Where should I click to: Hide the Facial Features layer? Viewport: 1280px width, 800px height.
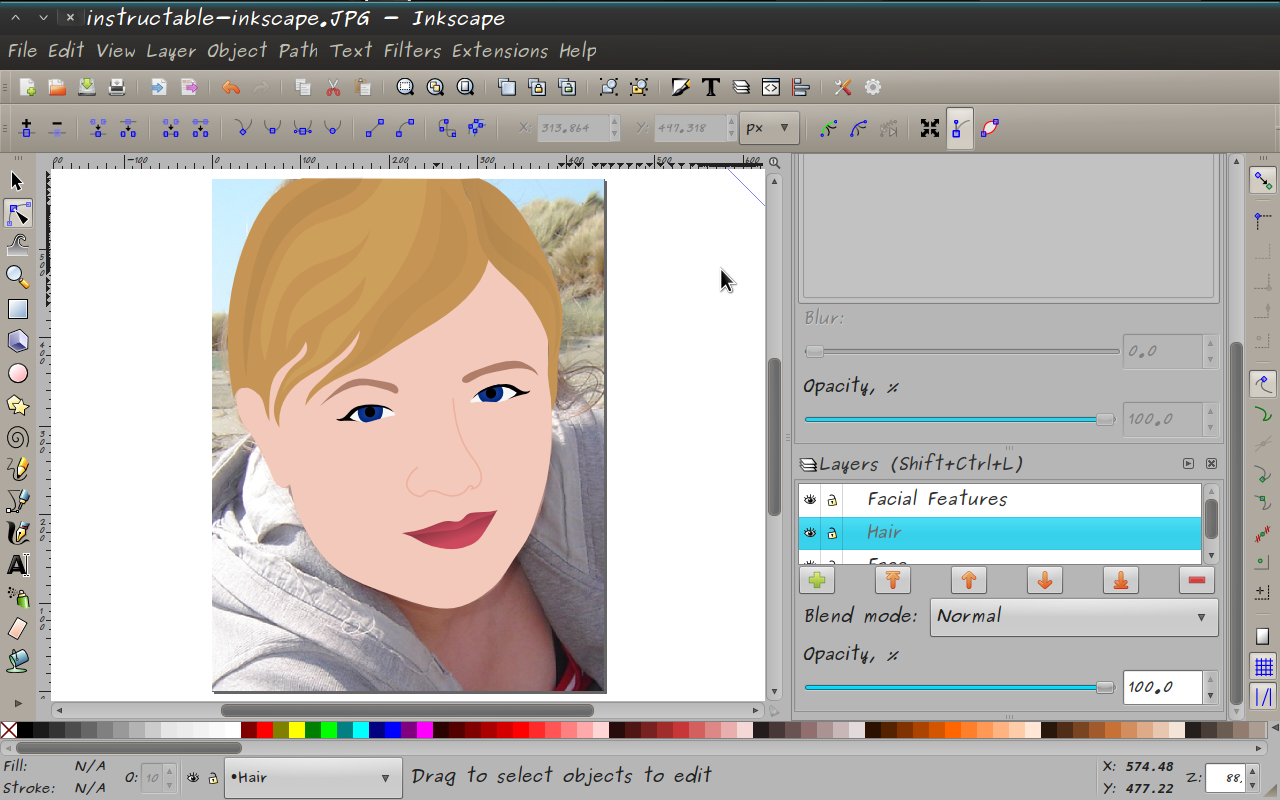809,498
